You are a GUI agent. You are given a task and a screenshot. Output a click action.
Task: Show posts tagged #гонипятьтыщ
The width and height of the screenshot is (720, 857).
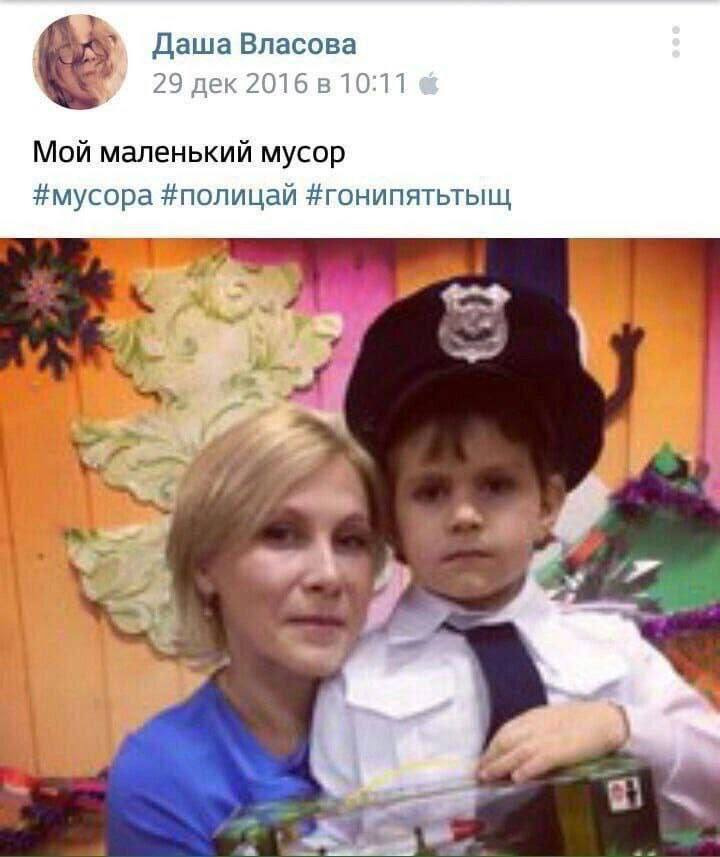tap(408, 195)
